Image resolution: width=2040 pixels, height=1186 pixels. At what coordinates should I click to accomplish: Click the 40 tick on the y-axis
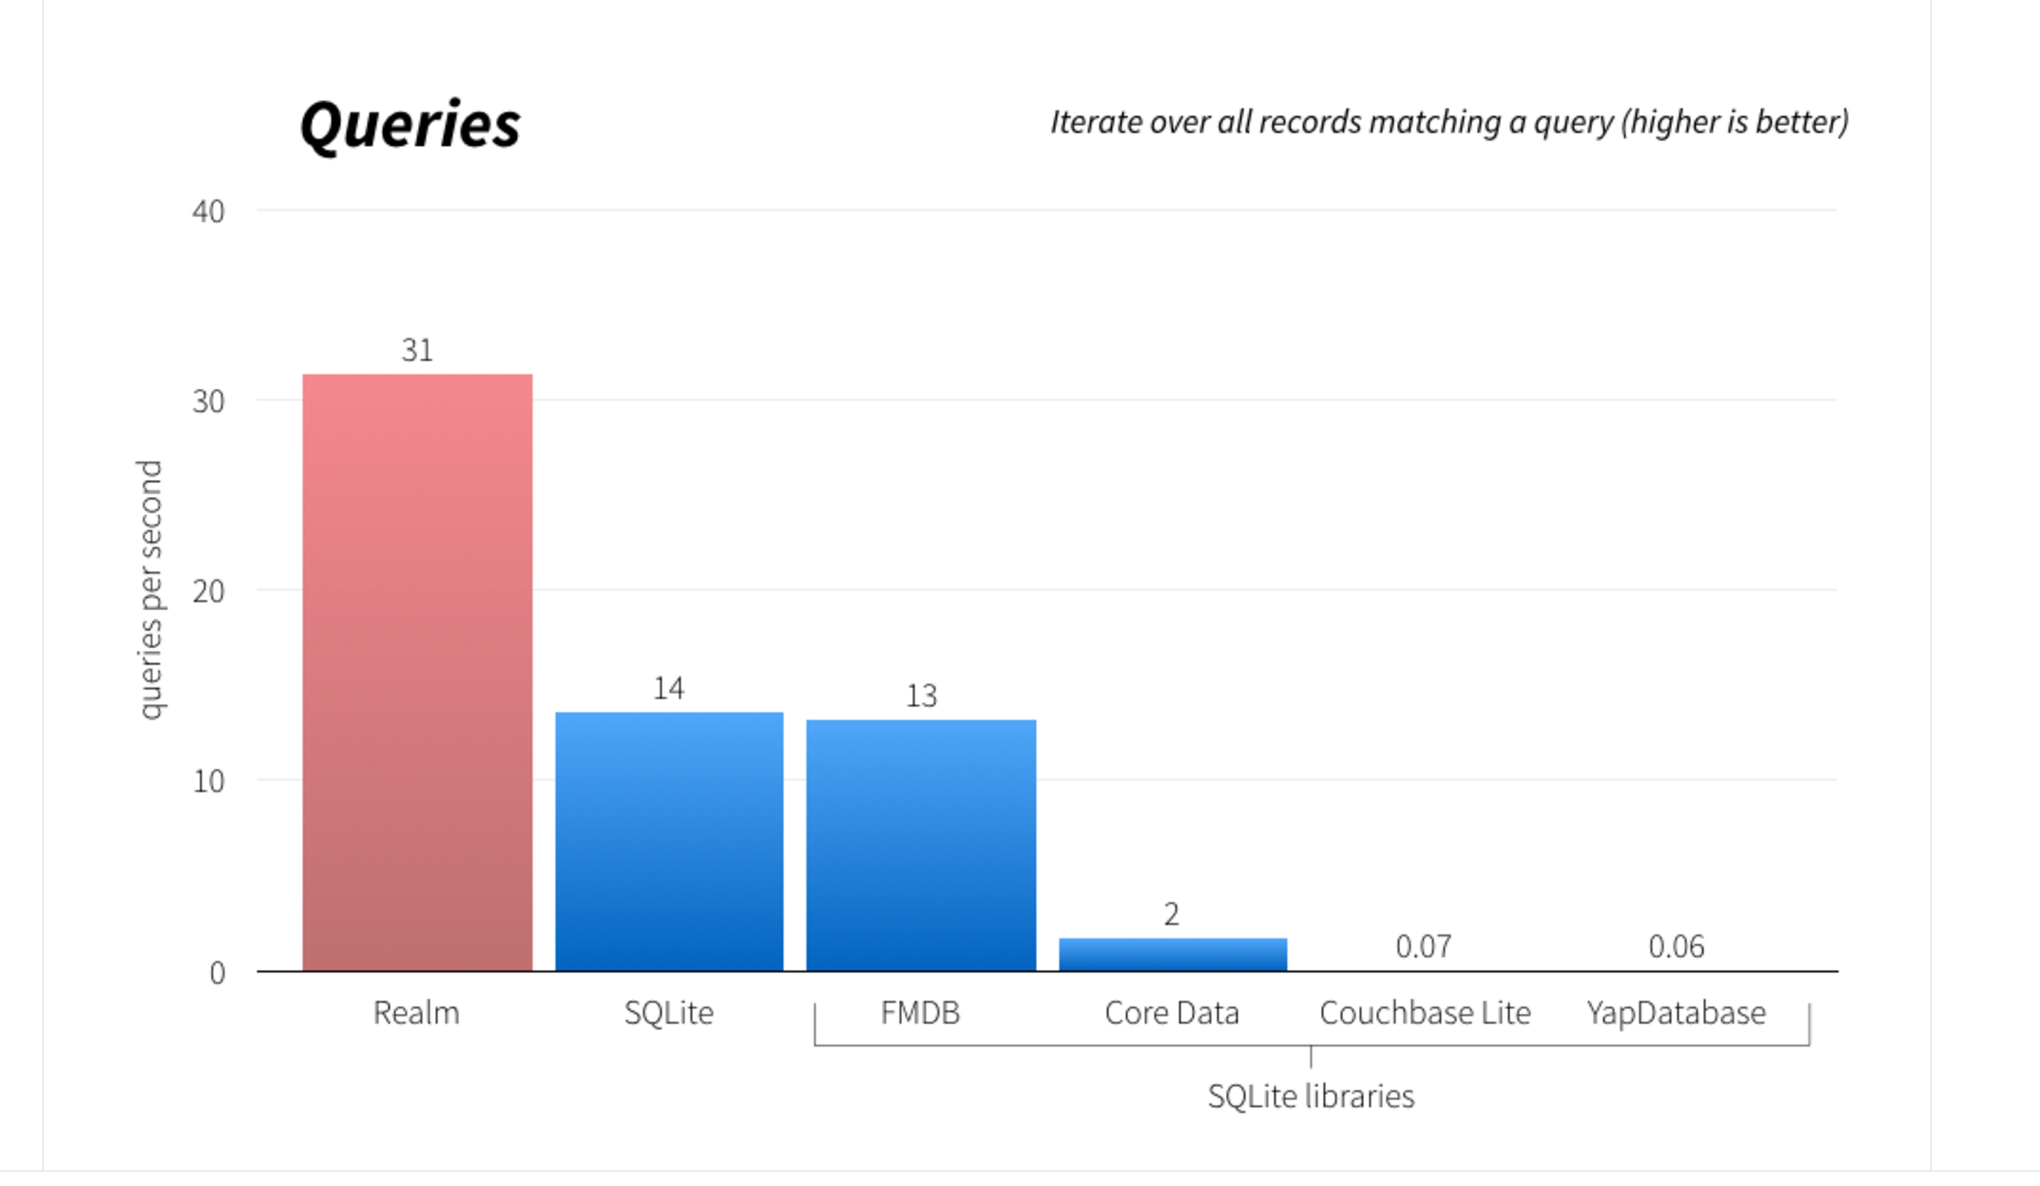[208, 211]
